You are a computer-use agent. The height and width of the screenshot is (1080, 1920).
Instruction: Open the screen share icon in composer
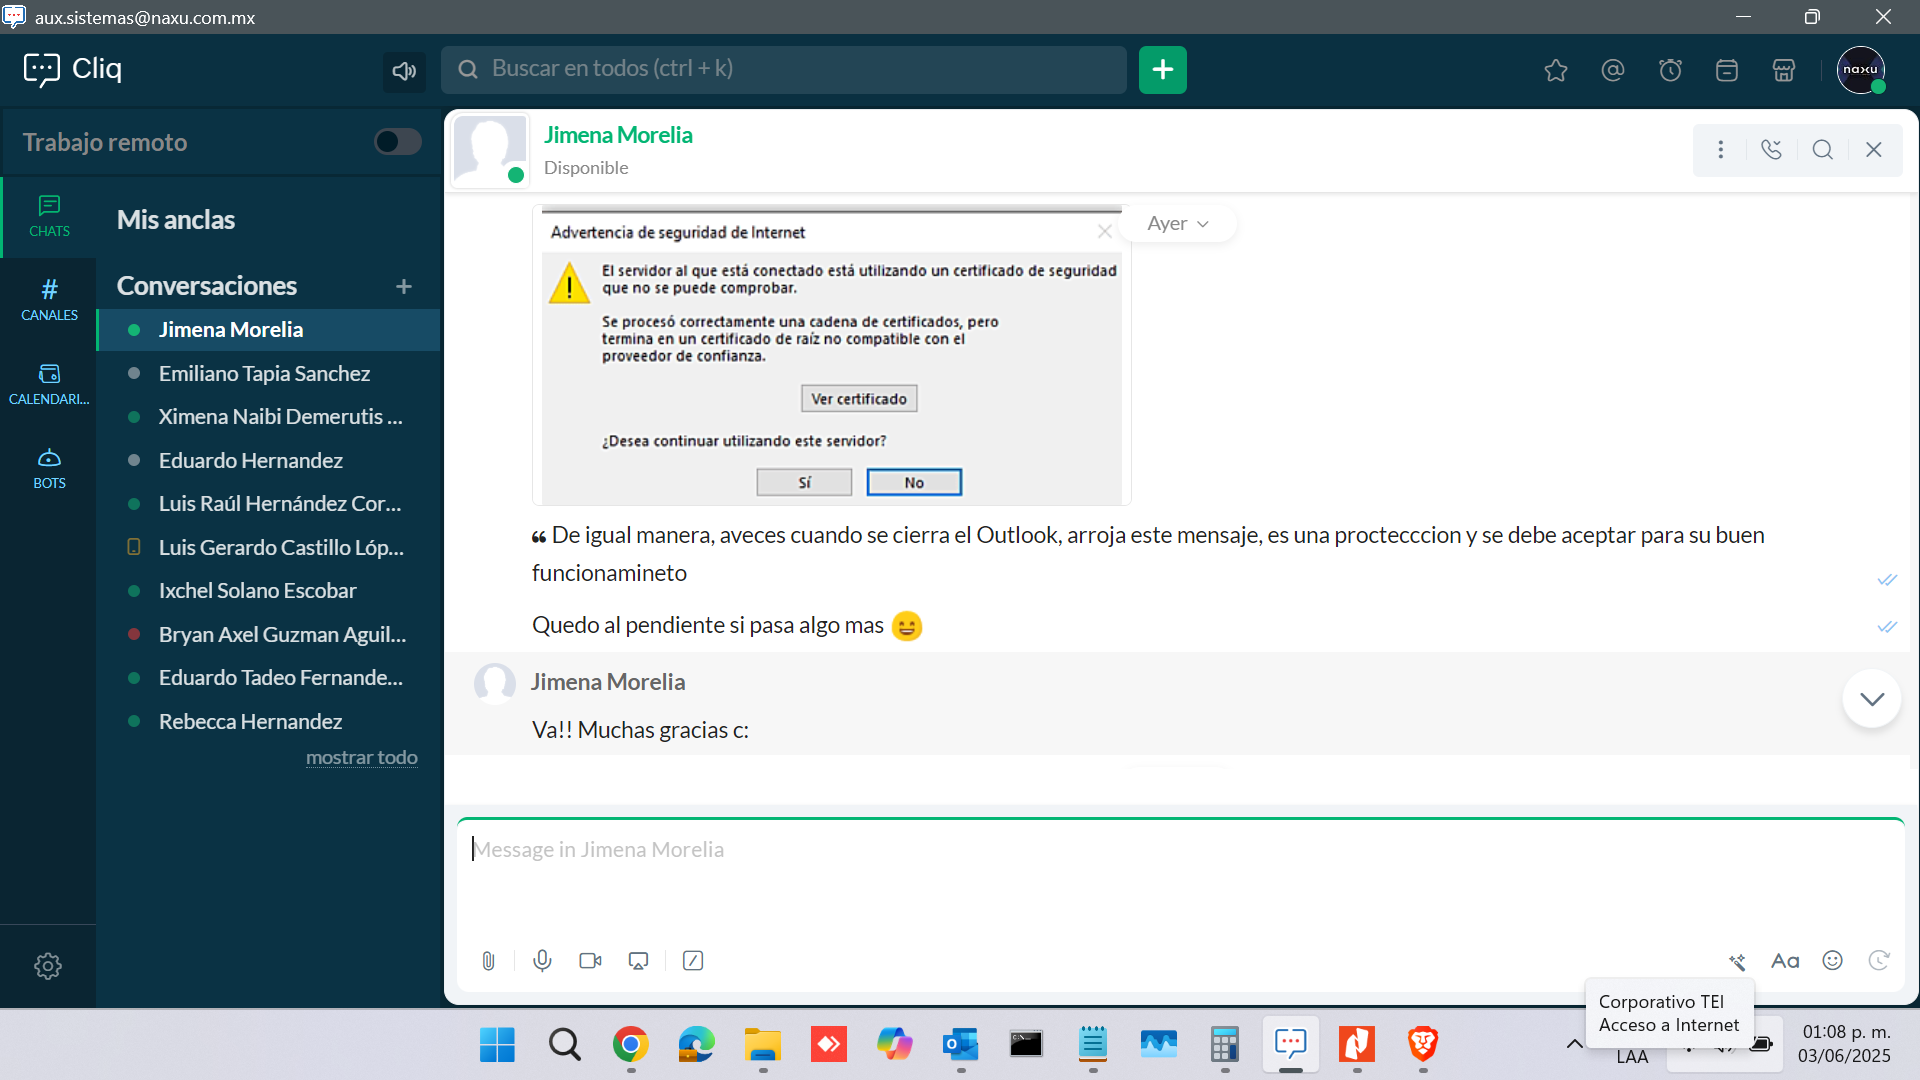[638, 961]
